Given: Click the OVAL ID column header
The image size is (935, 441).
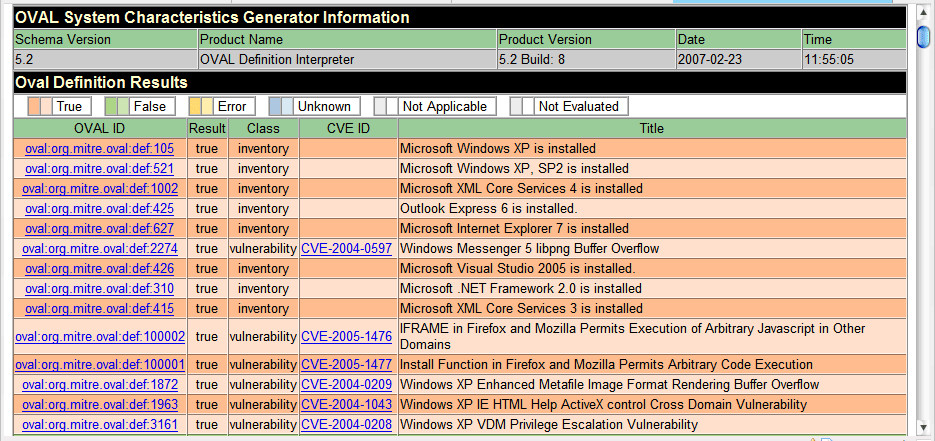Looking at the screenshot, I should (x=100, y=128).
